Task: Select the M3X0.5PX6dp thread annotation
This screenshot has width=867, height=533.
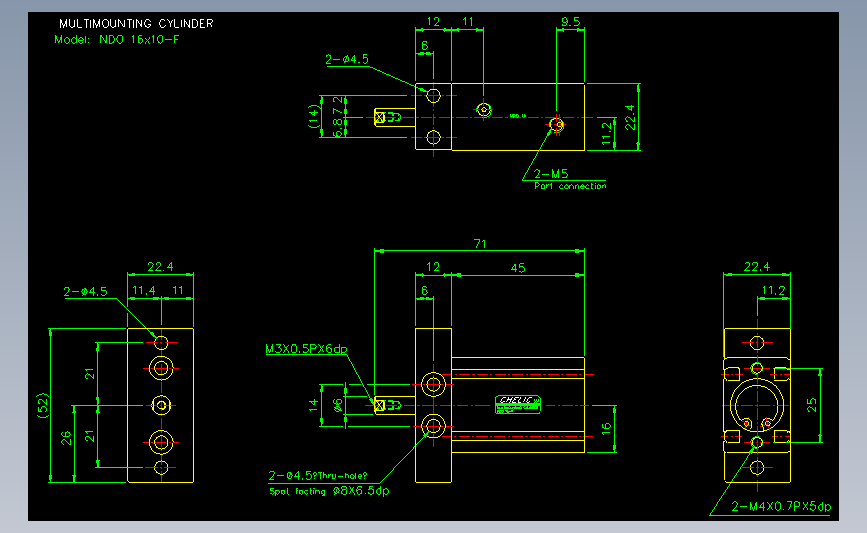Action: pyautogui.click(x=306, y=349)
